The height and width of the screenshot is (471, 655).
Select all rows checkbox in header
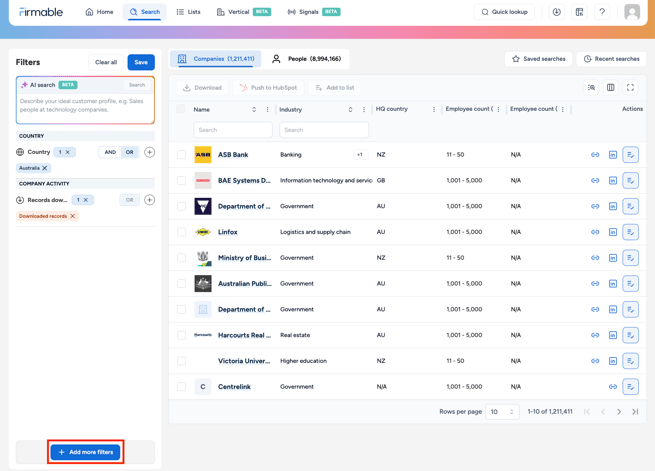181,109
